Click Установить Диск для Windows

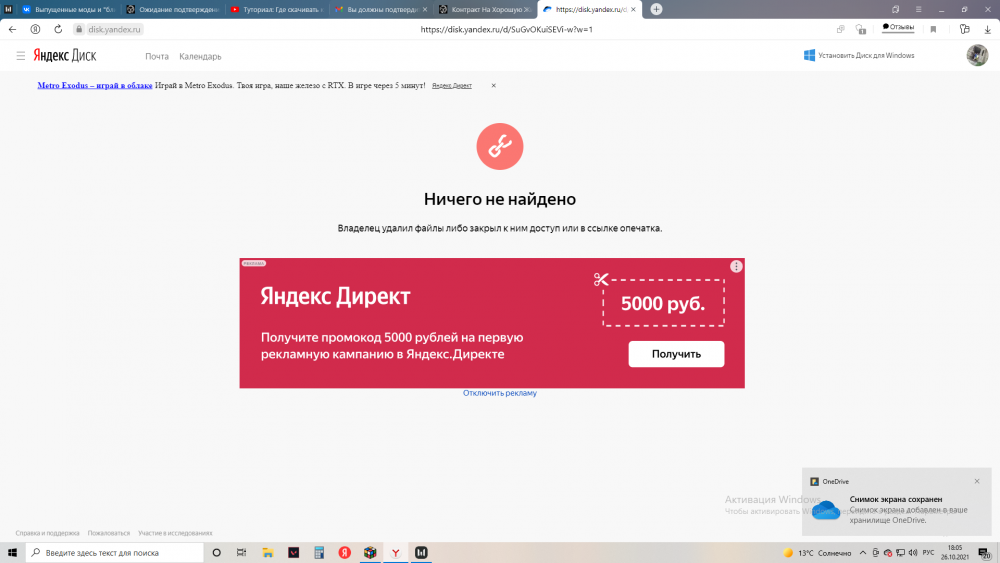click(x=859, y=55)
